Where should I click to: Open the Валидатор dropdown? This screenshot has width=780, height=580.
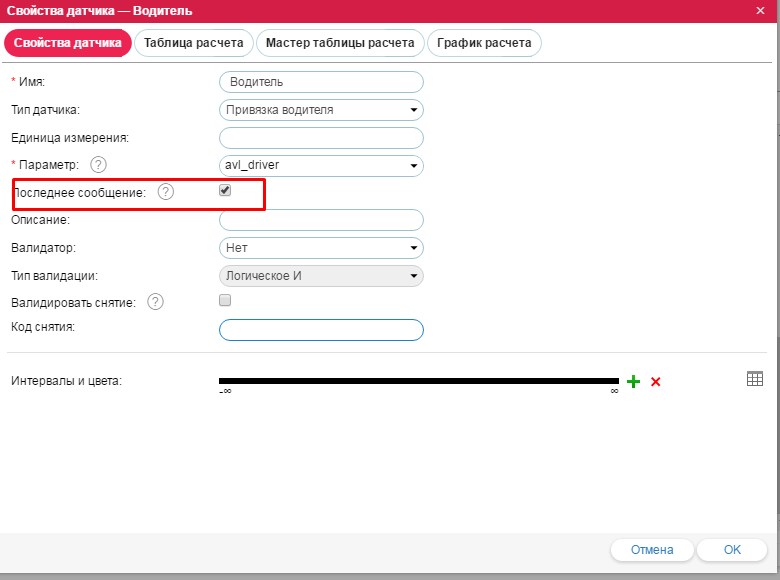click(320, 247)
